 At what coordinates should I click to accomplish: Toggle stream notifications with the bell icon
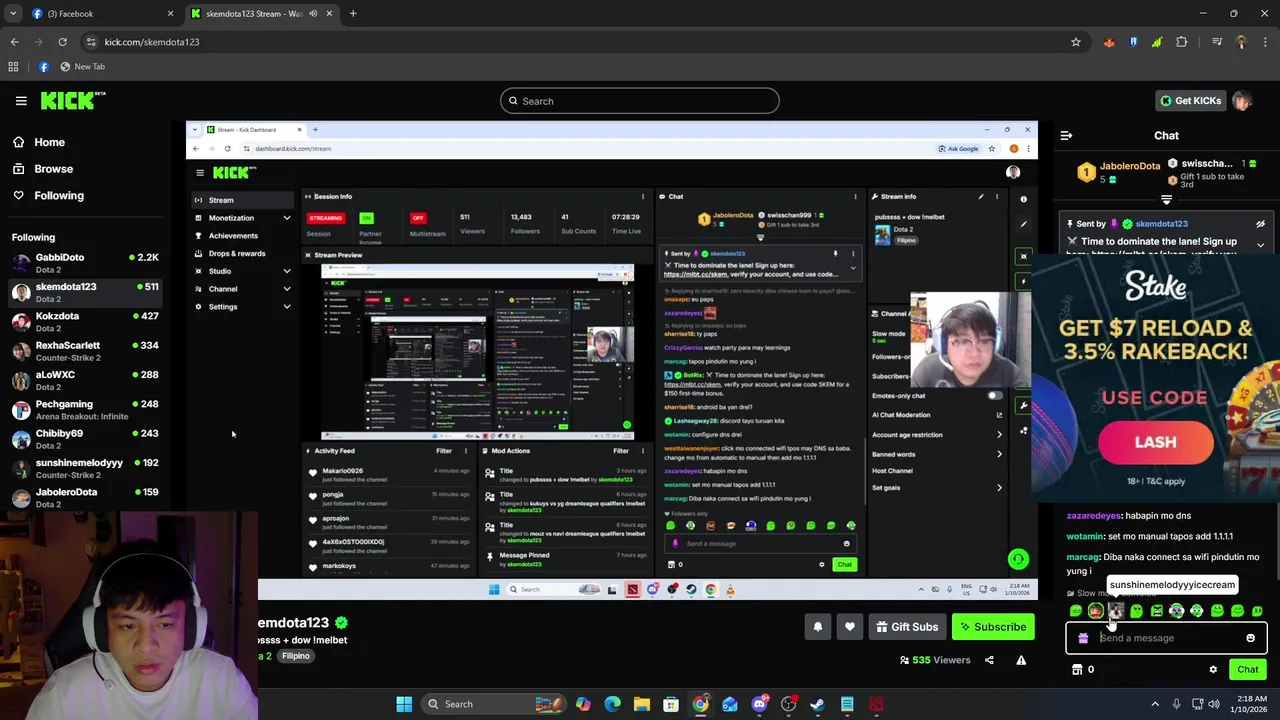pyautogui.click(x=817, y=627)
